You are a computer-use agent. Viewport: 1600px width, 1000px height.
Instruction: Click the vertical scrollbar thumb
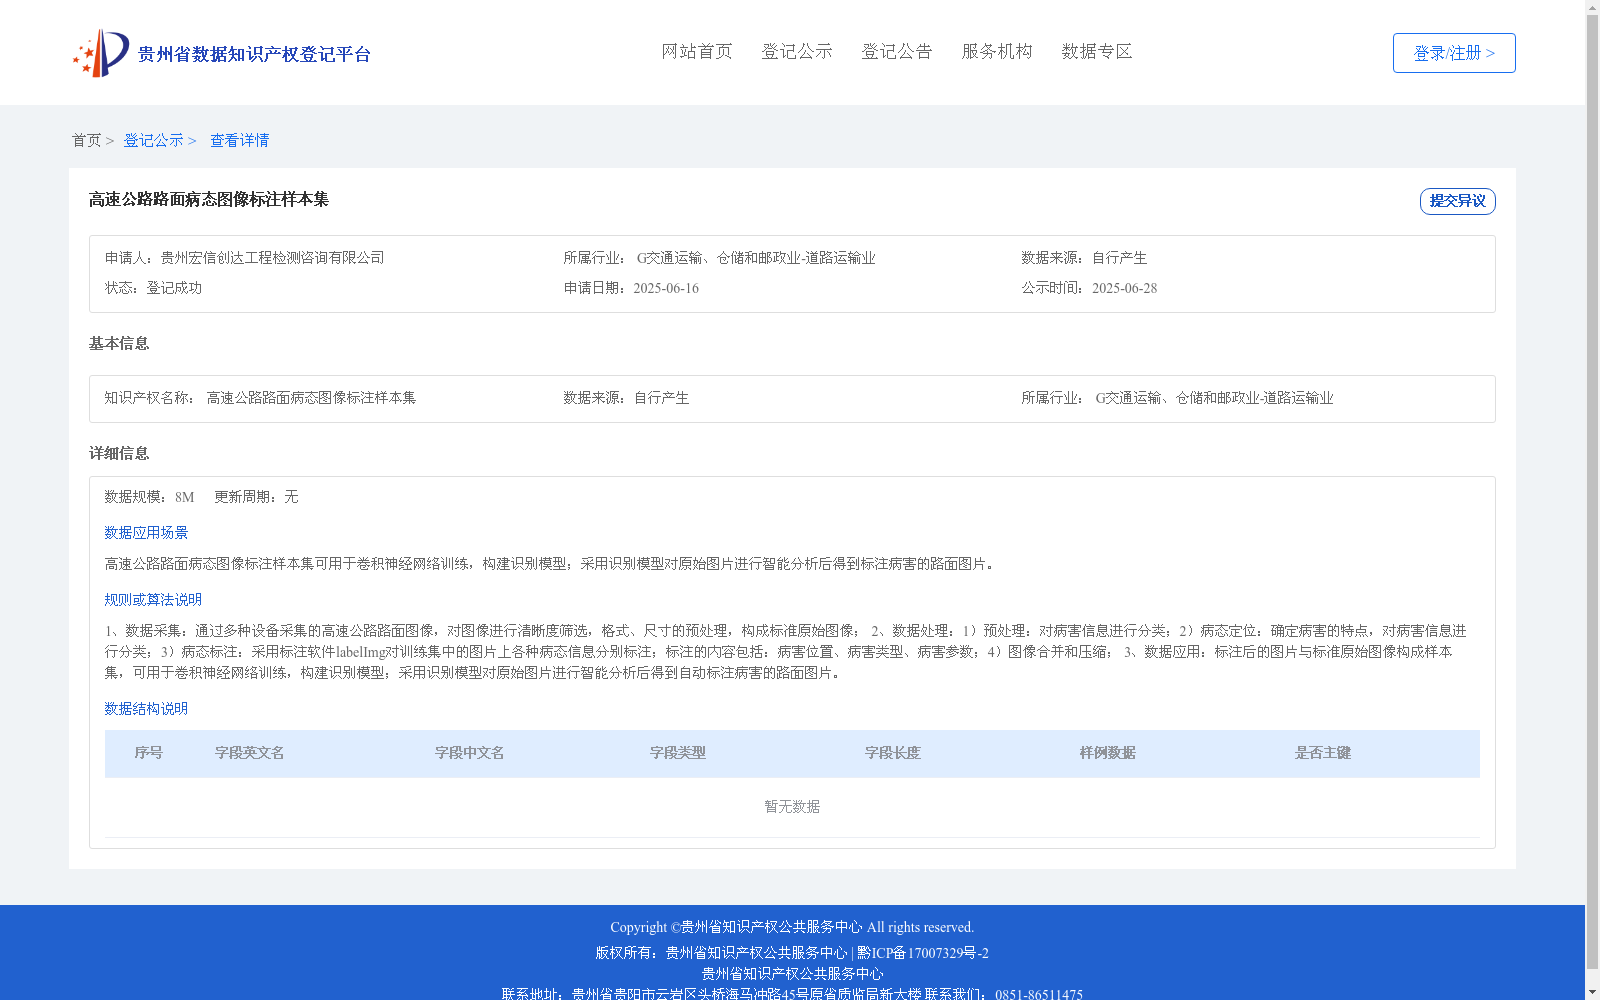[1592, 491]
